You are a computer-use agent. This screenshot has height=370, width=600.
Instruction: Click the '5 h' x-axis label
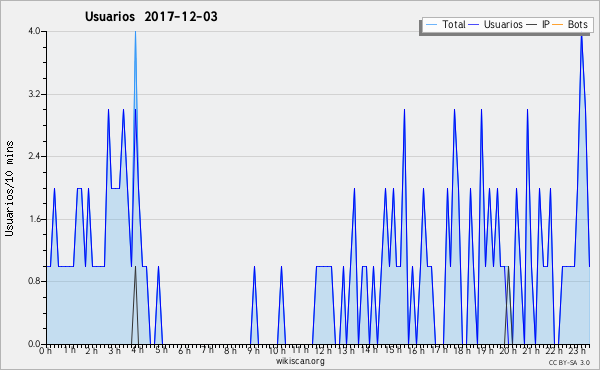[x=161, y=350]
